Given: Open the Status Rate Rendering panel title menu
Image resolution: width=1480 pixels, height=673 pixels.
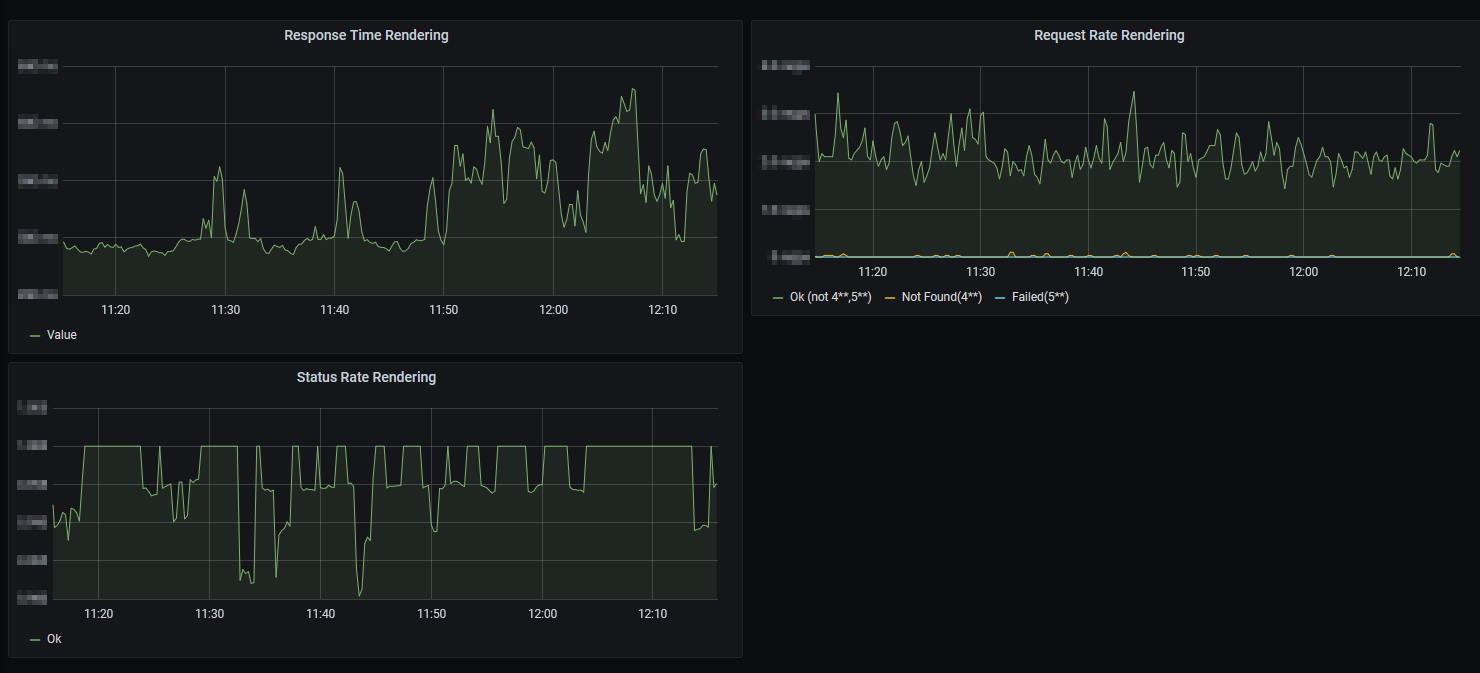Looking at the screenshot, I should tap(366, 377).
